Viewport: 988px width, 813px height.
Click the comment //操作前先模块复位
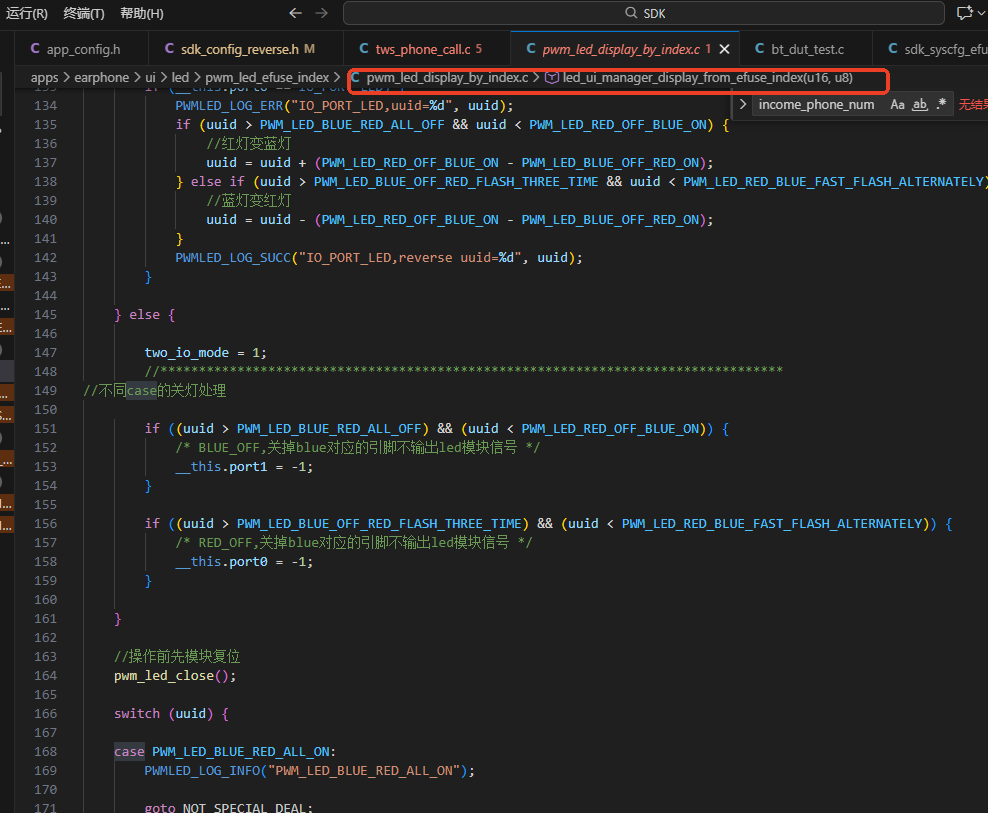click(177, 657)
